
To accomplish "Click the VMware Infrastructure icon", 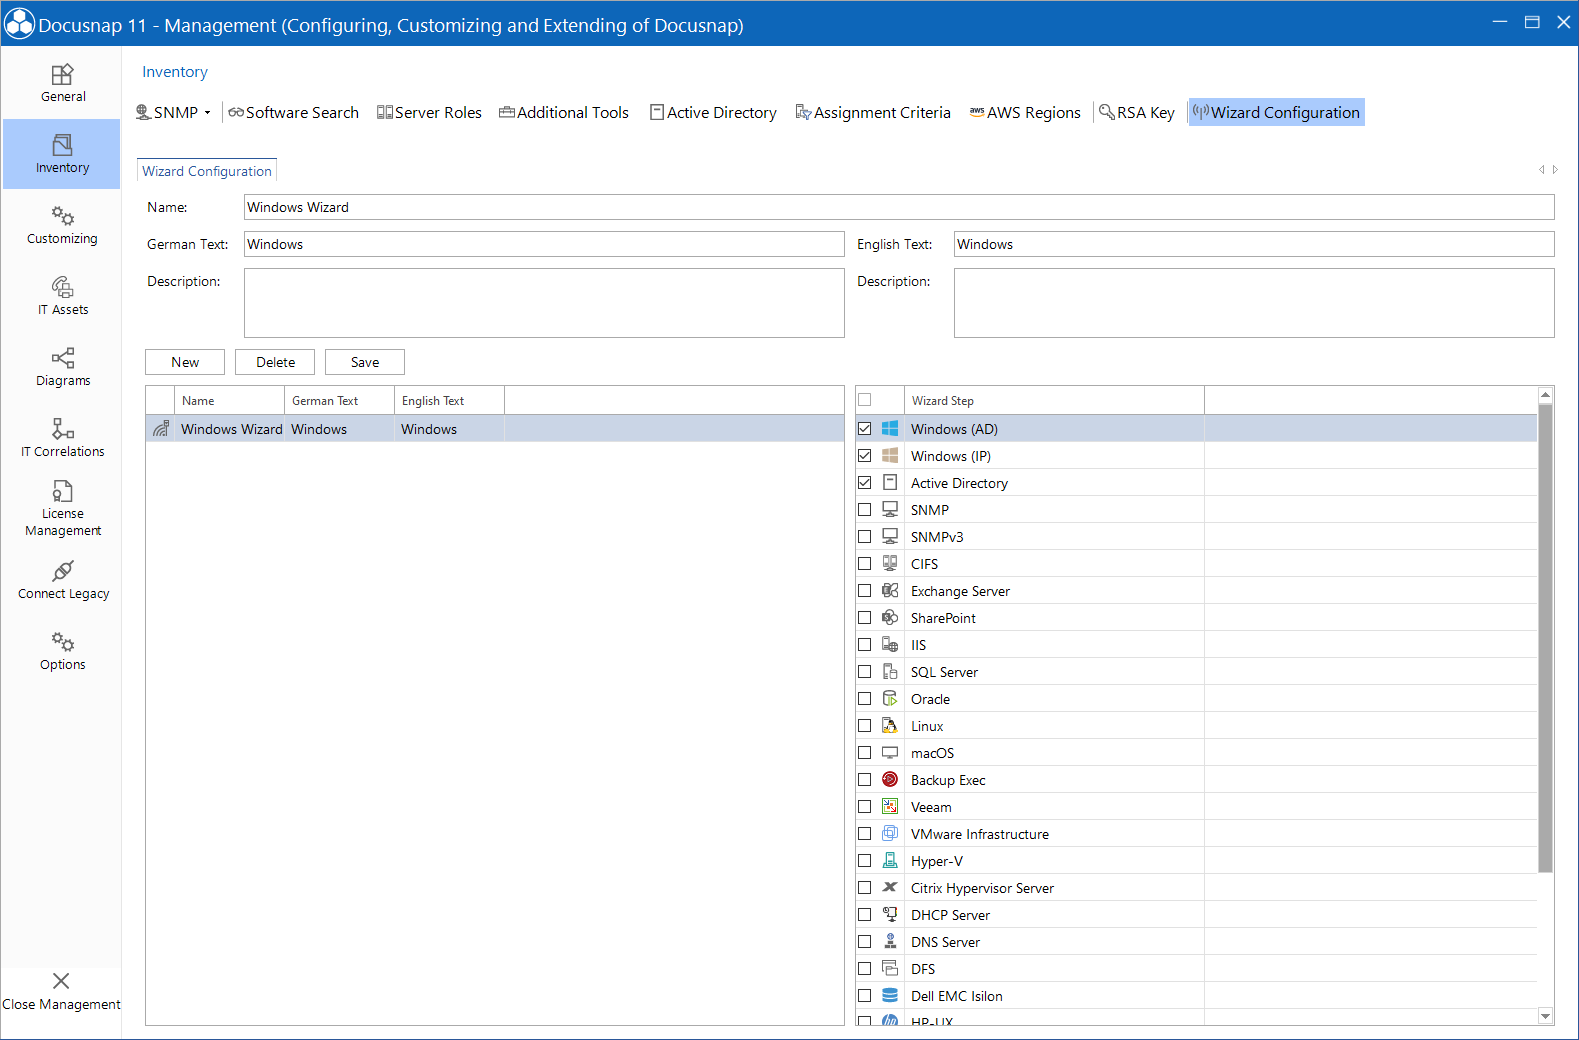I will (890, 834).
